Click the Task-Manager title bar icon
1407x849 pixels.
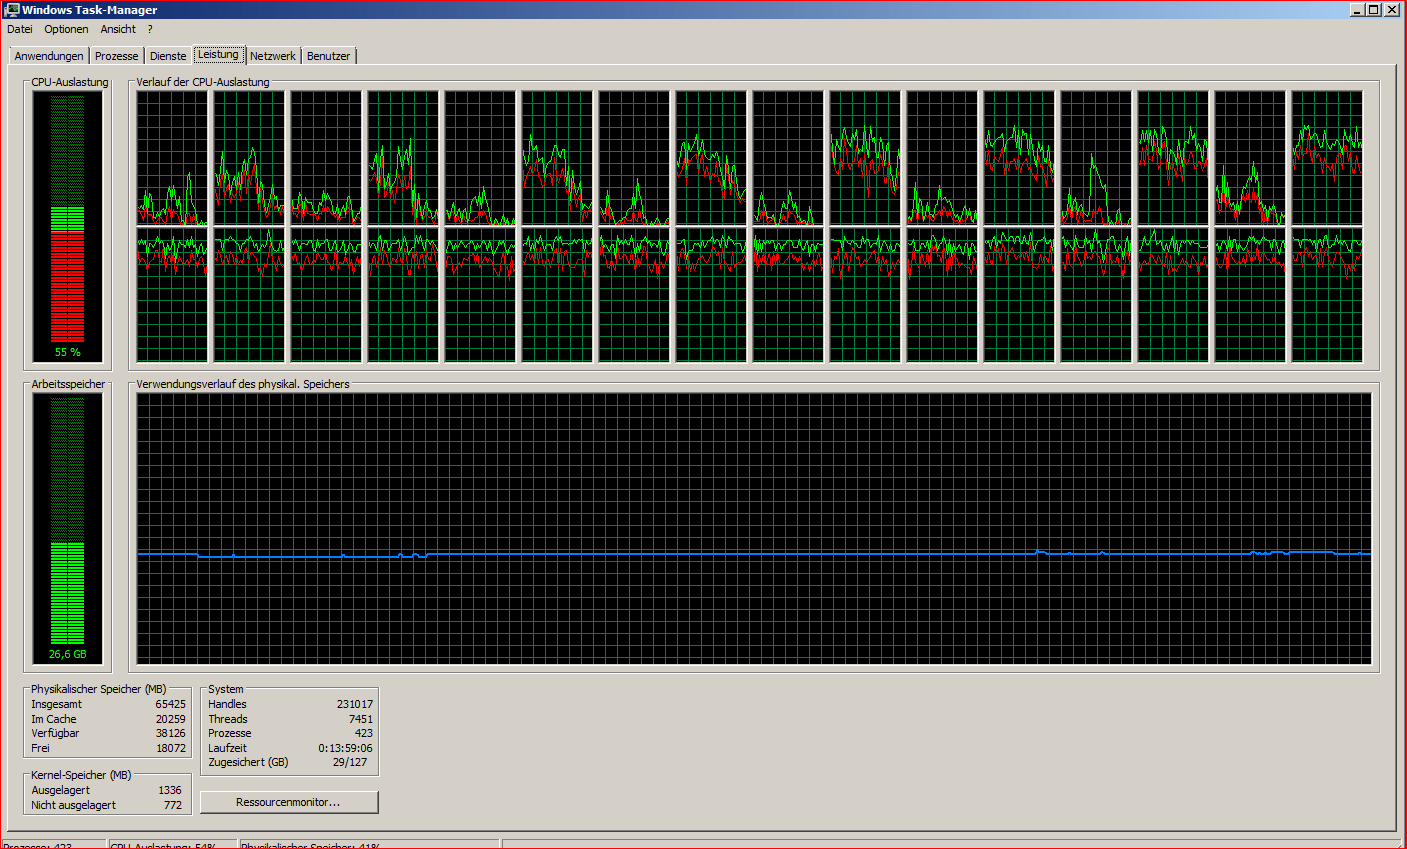pos(12,9)
